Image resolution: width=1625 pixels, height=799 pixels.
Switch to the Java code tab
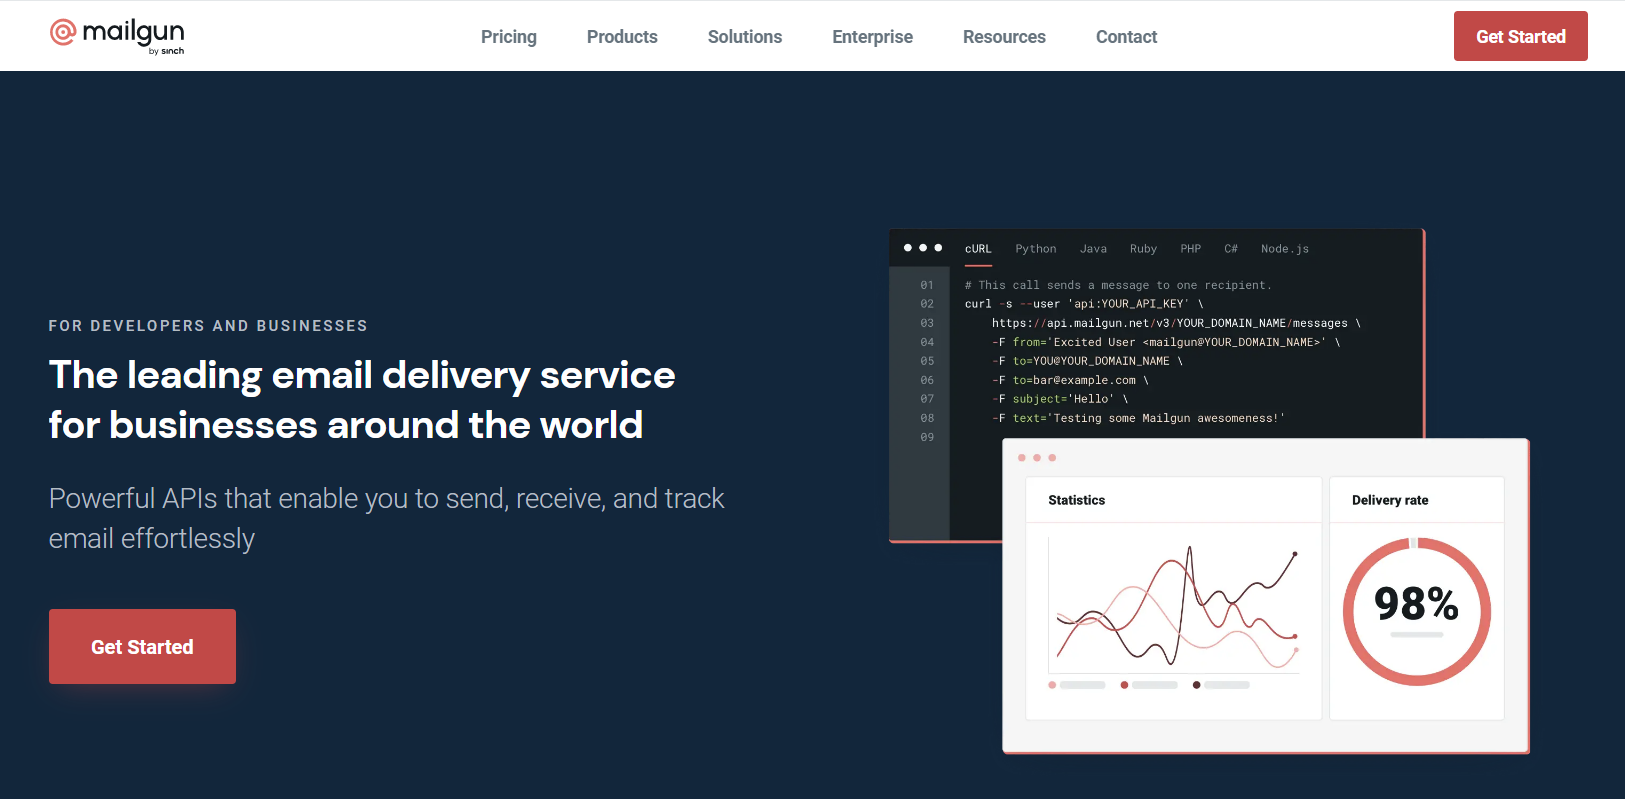coord(1093,249)
